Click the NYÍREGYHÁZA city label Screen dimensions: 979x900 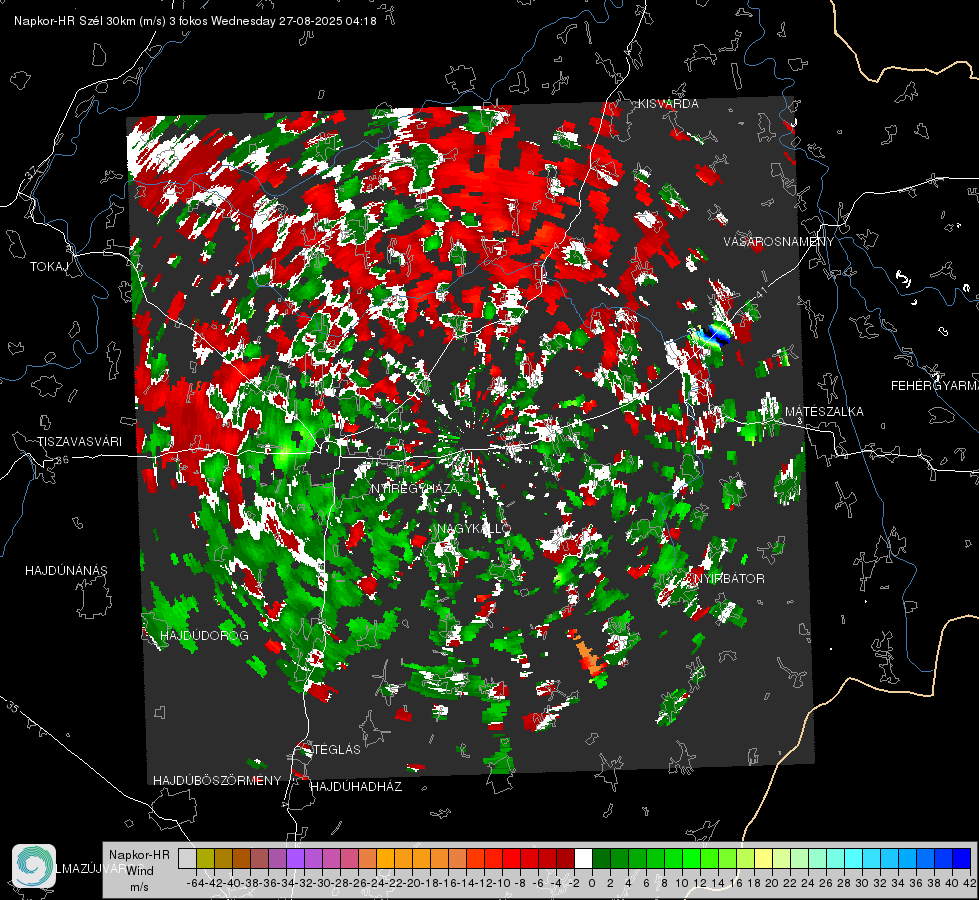(415, 488)
